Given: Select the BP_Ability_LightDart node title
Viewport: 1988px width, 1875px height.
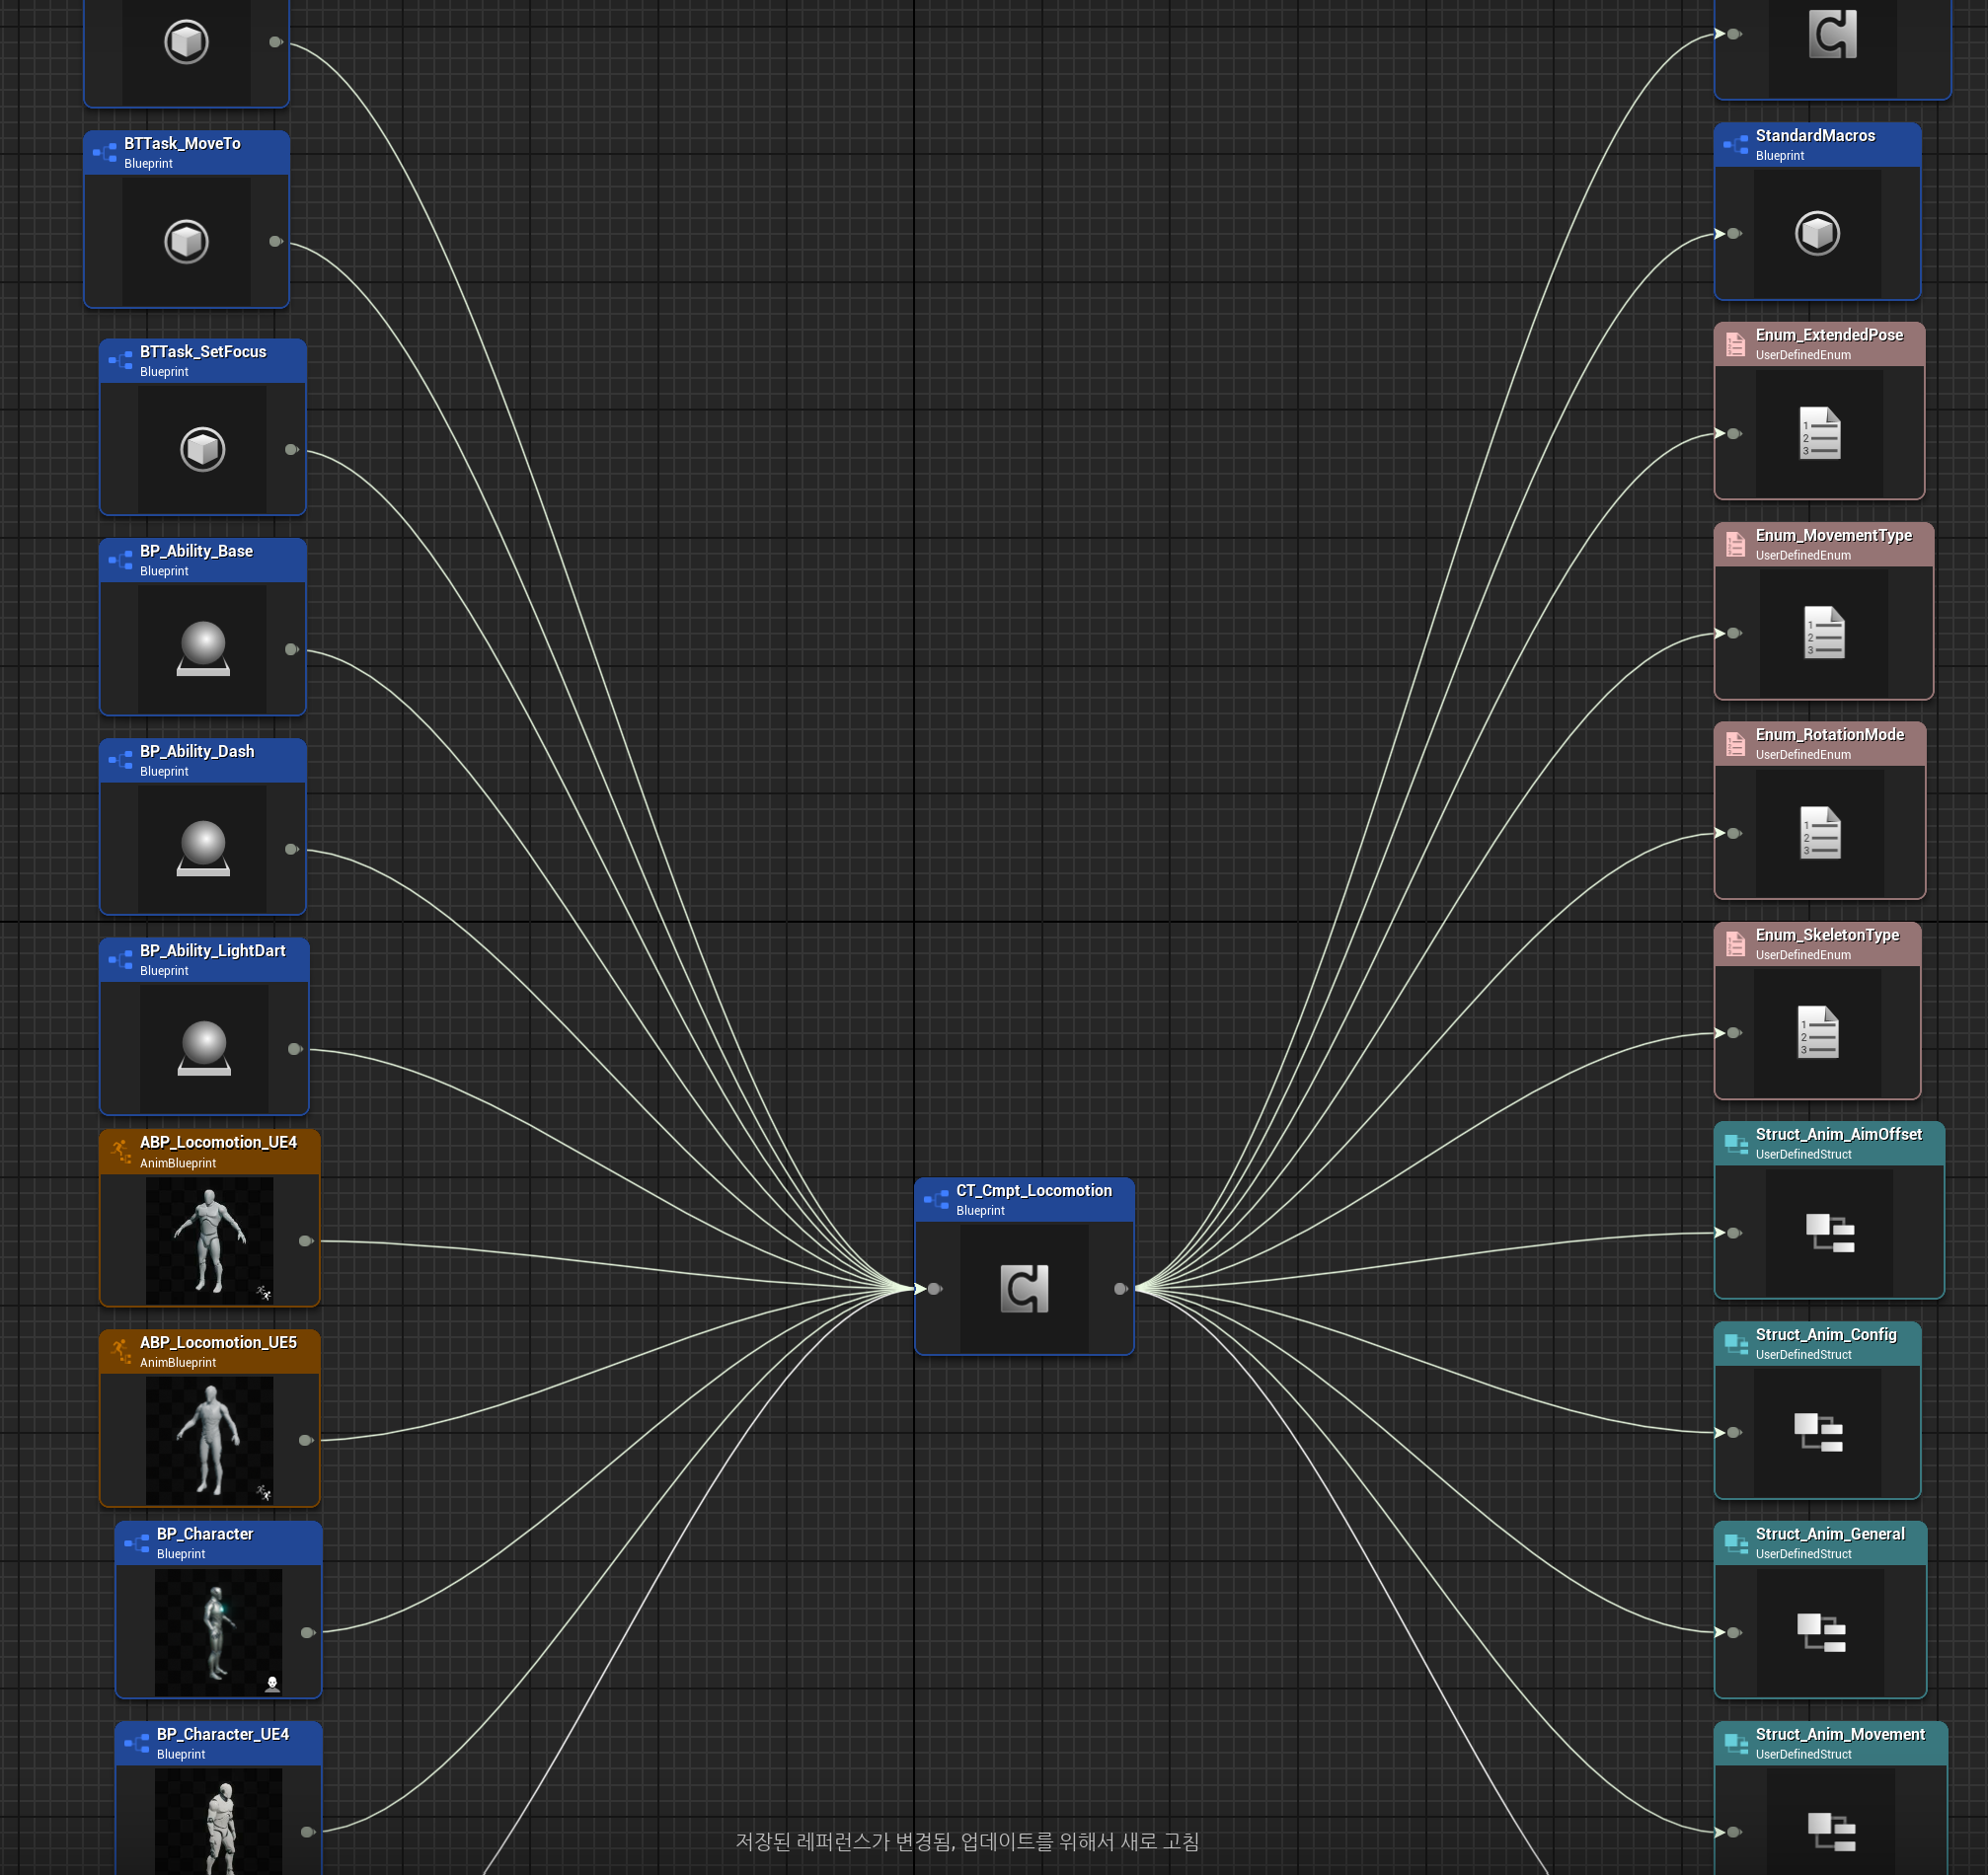Looking at the screenshot, I should click(x=213, y=951).
